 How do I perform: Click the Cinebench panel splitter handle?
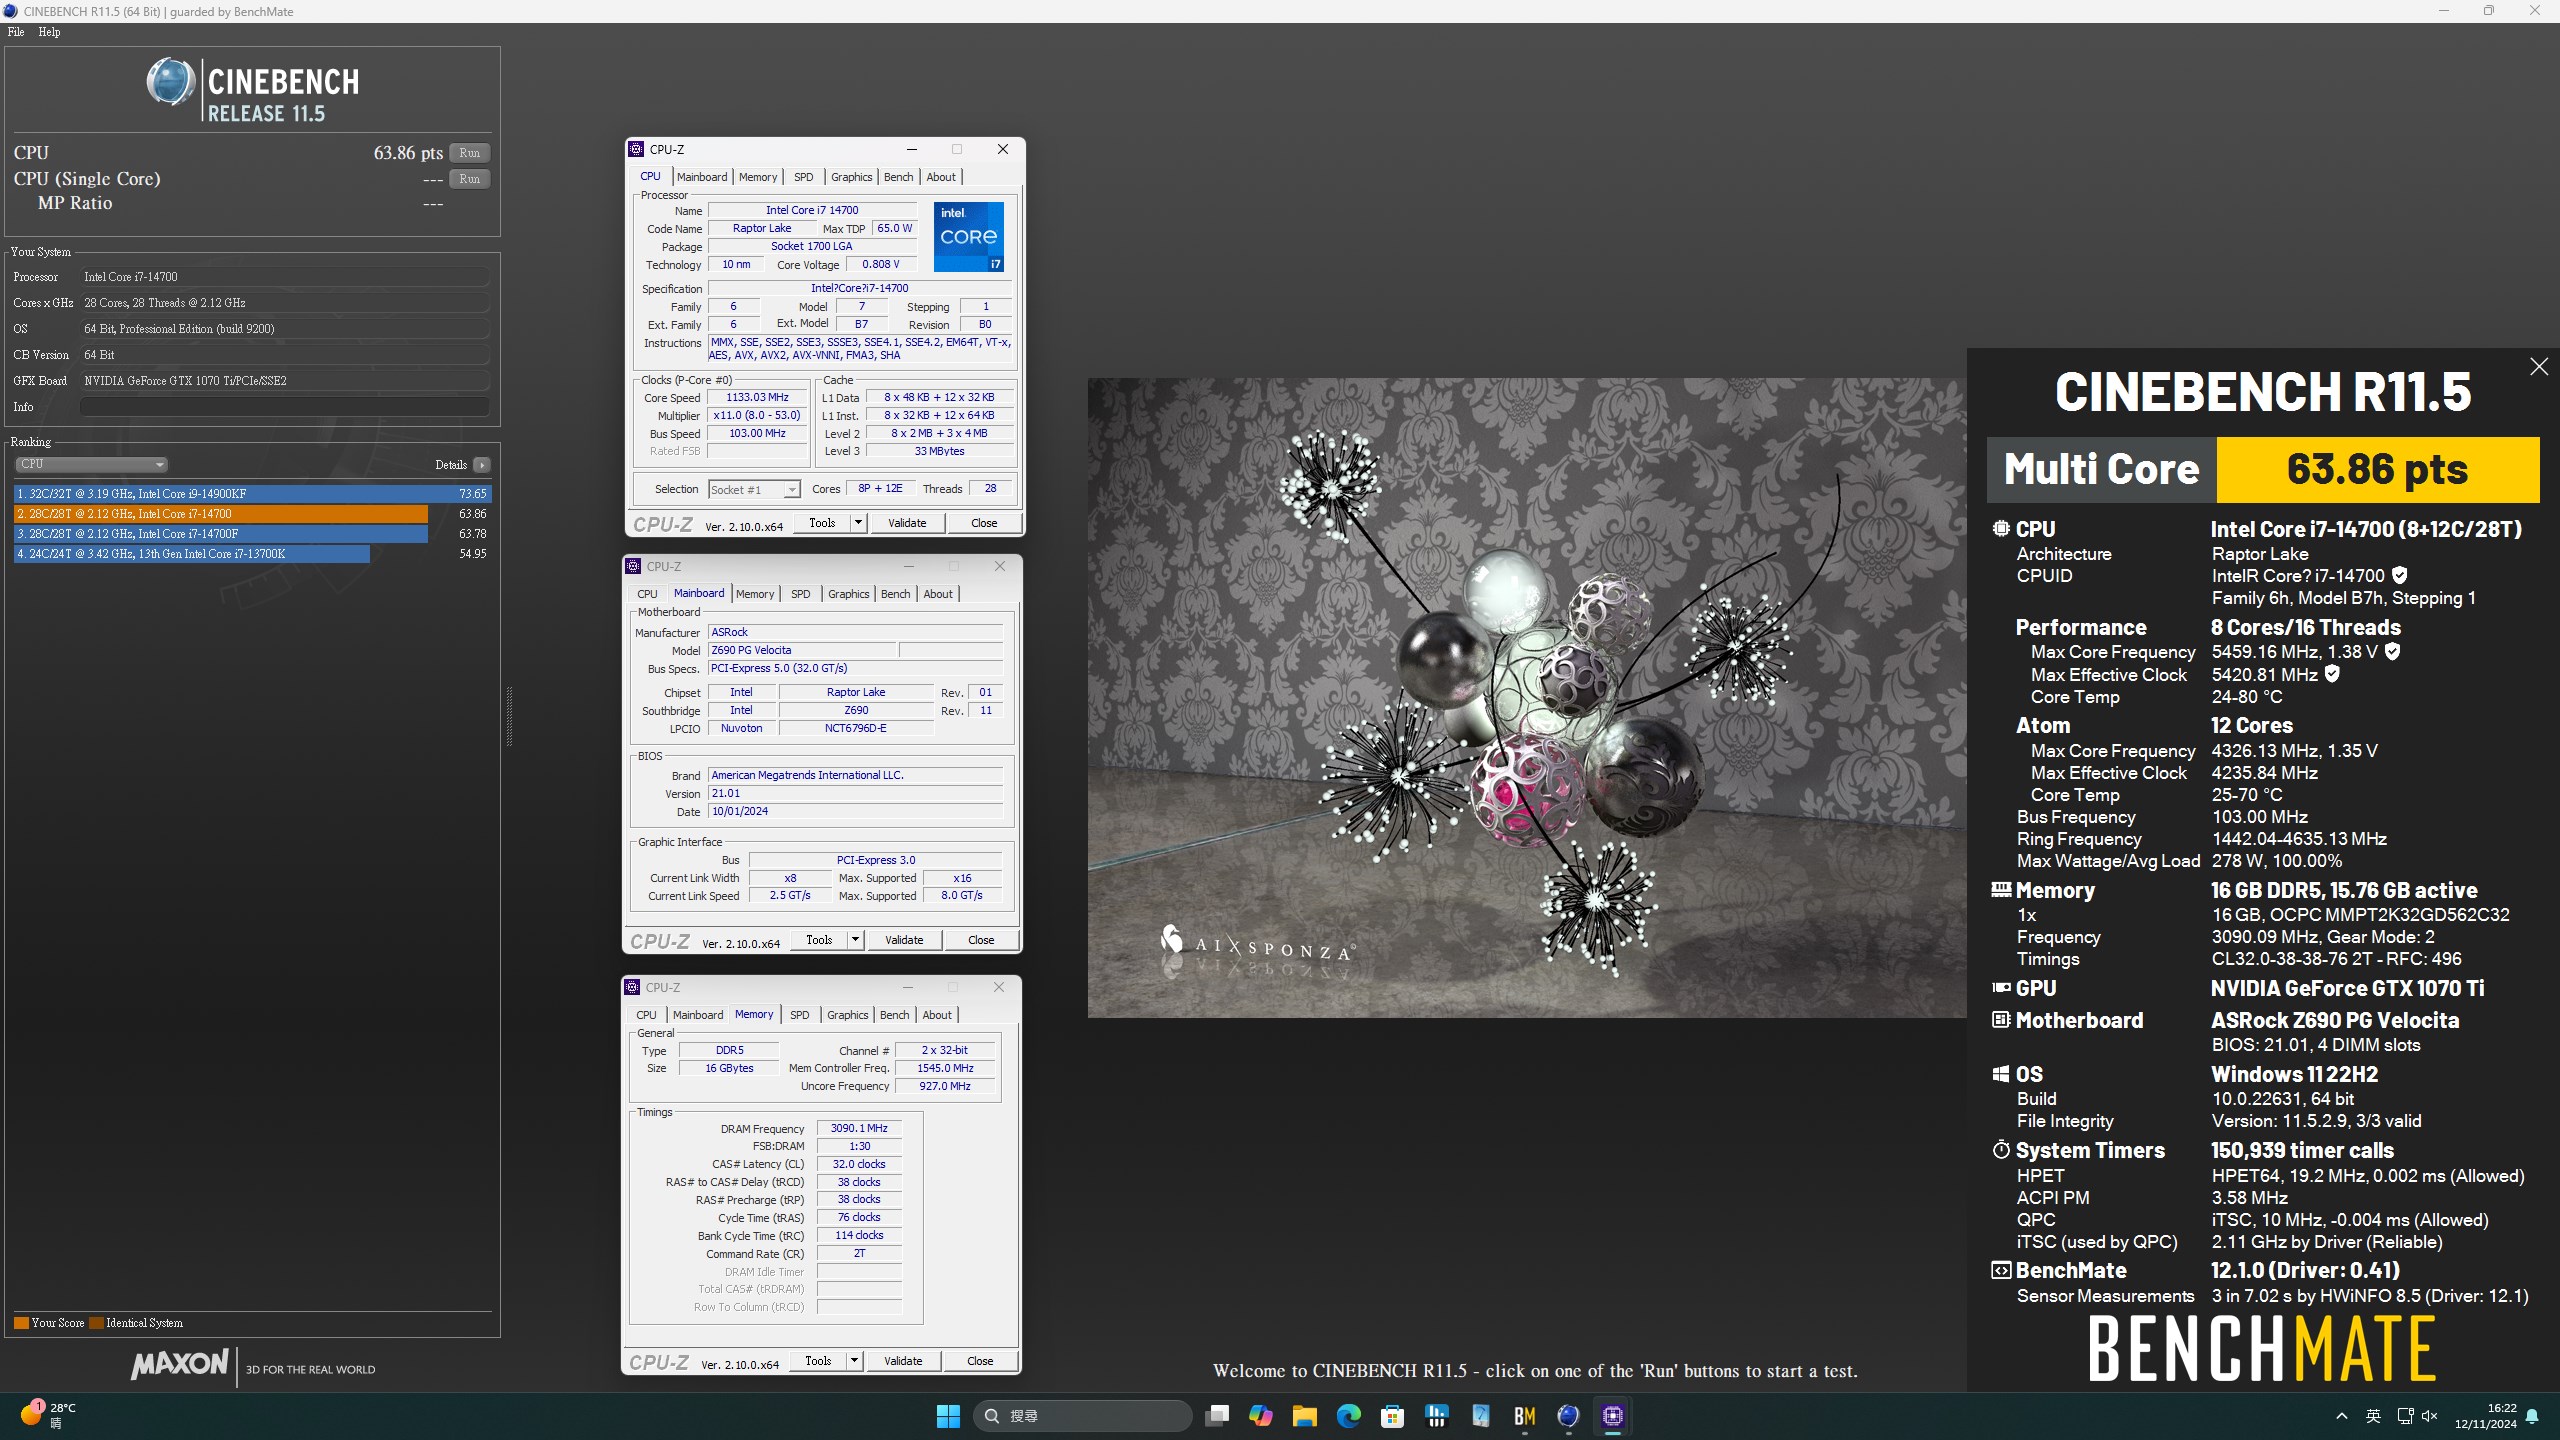509,716
